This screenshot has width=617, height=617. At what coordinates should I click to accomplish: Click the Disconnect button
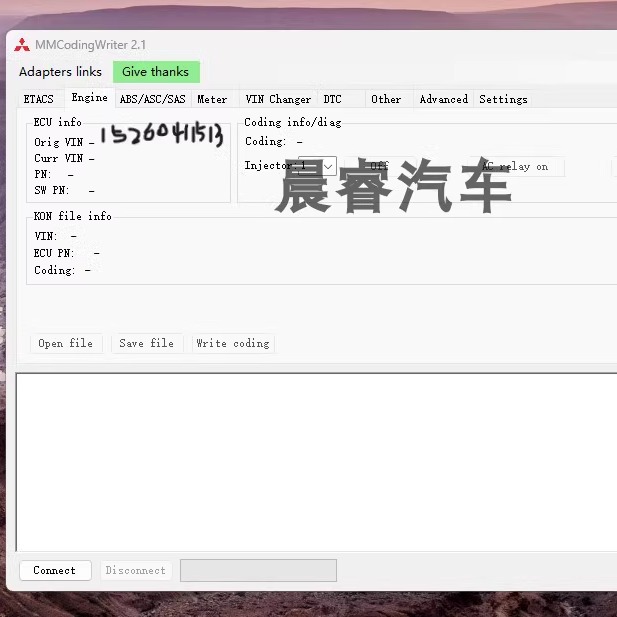[136, 570]
